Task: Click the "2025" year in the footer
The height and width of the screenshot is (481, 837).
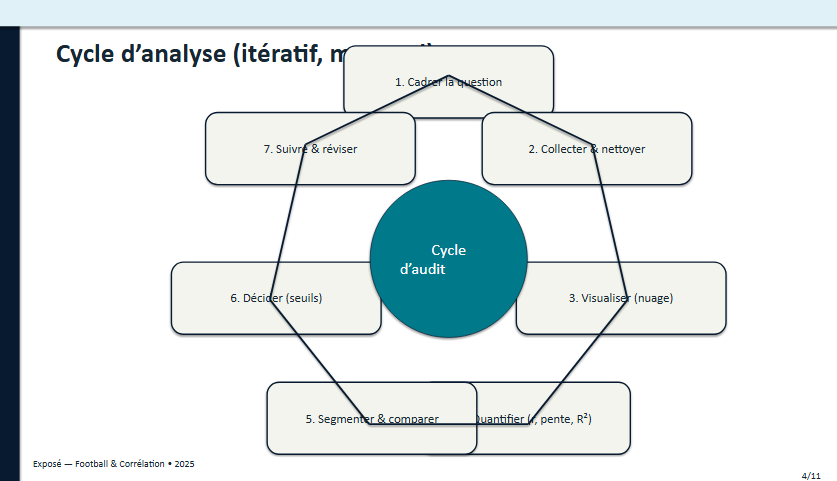Action: (x=184, y=464)
